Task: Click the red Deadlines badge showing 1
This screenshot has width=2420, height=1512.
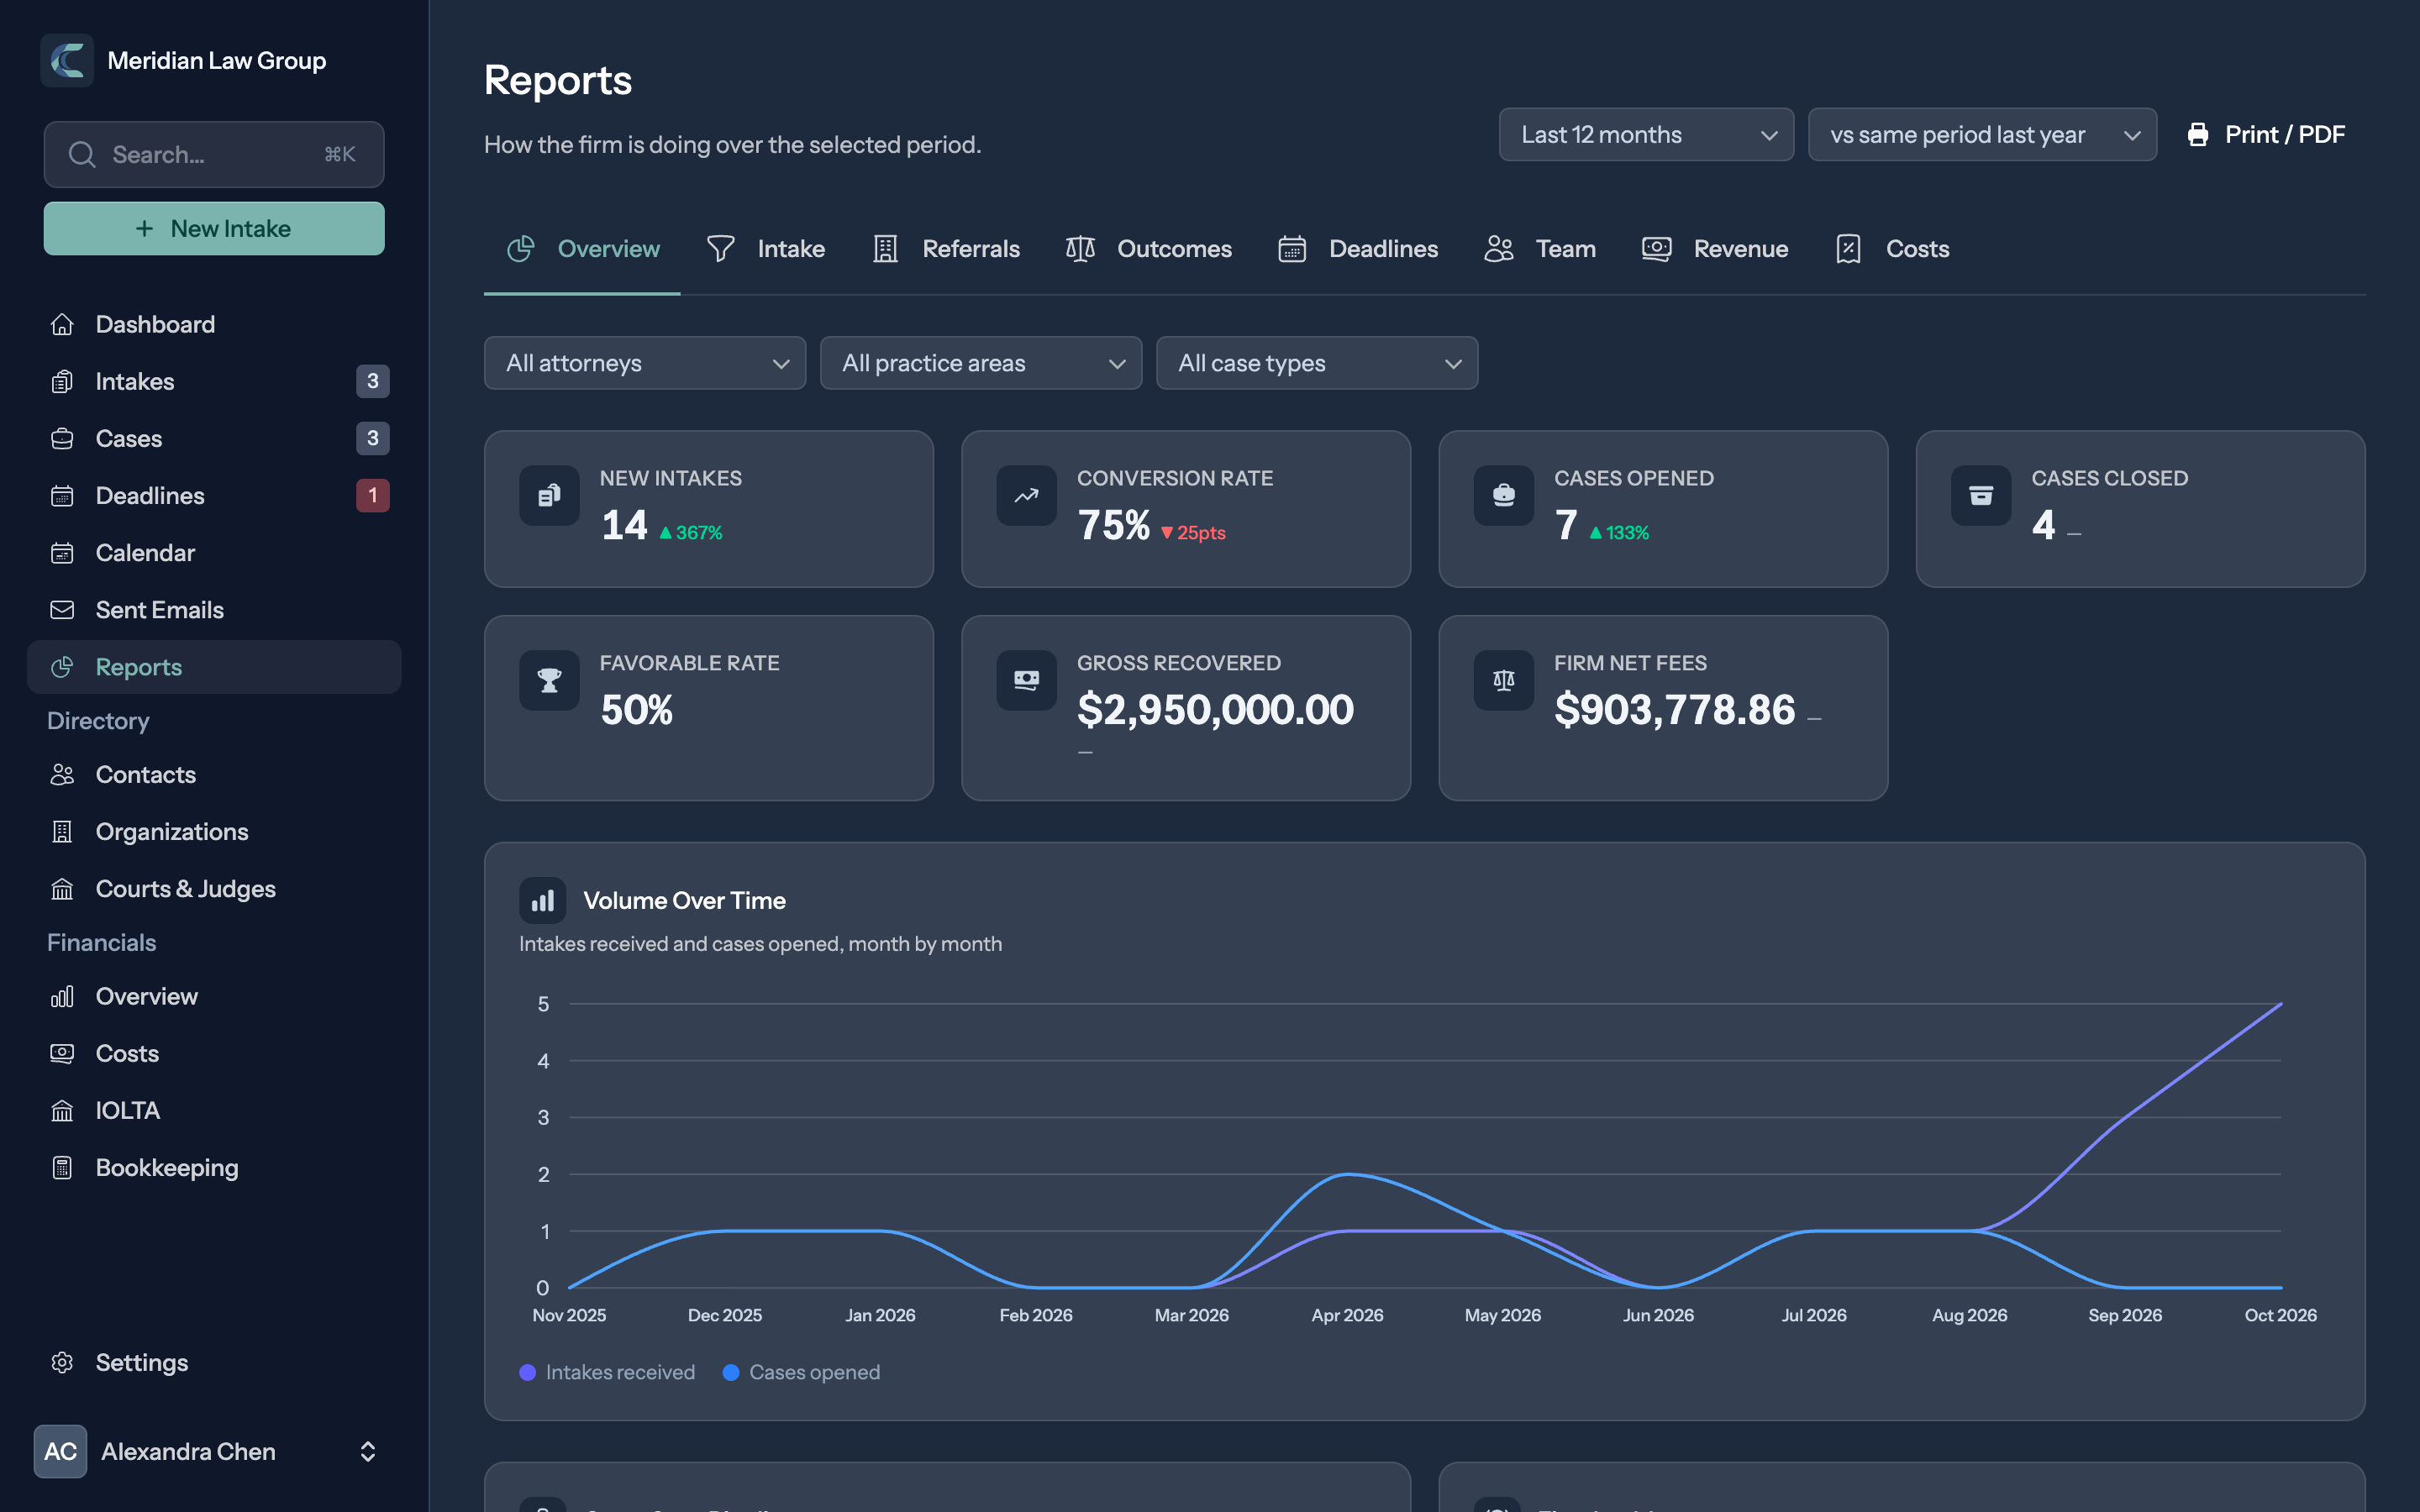Action: click(x=373, y=496)
